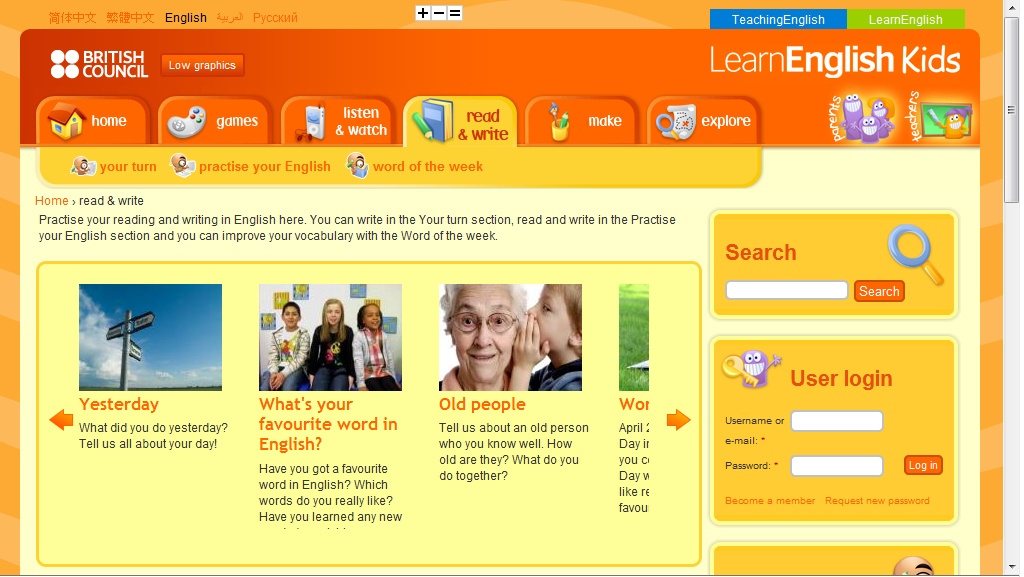1024x577 pixels.
Task: Switch to the LearnEnglish site tab
Action: pos(905,20)
